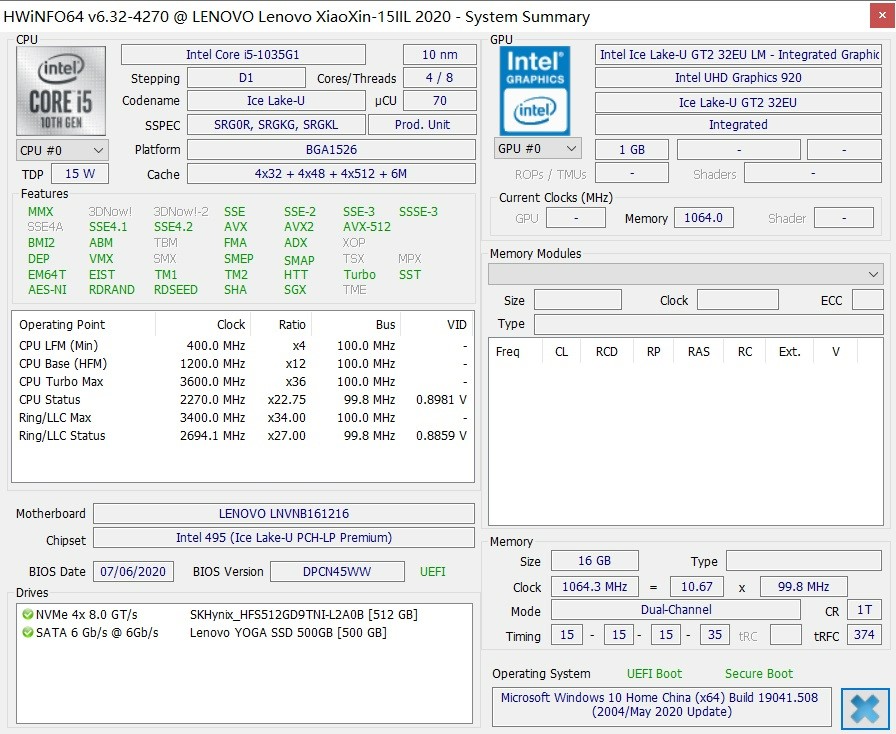Select the CPU LFM (Min) row
Screen dimensions: 896x734
[243, 346]
